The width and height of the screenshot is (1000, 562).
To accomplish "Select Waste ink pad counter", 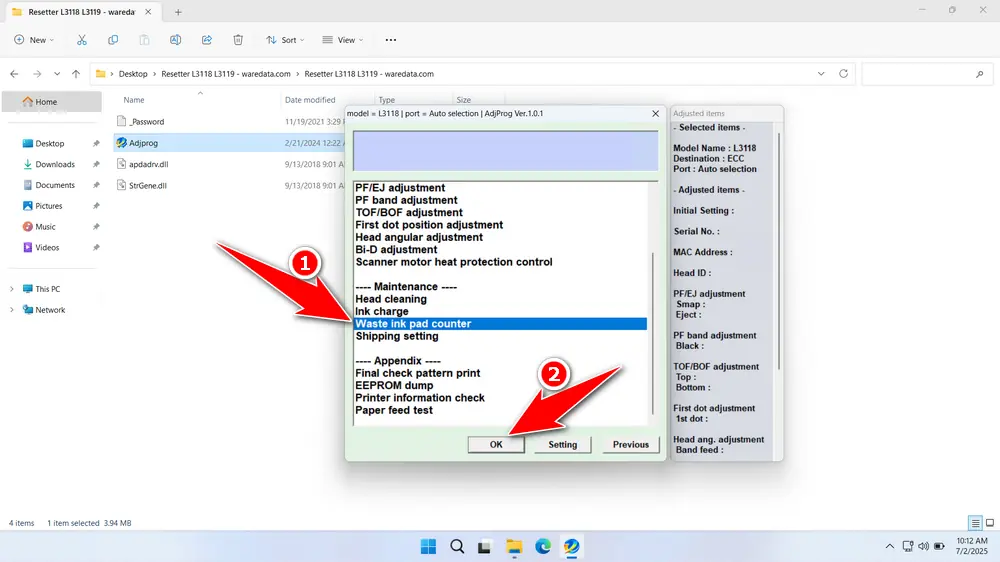I will click(500, 324).
